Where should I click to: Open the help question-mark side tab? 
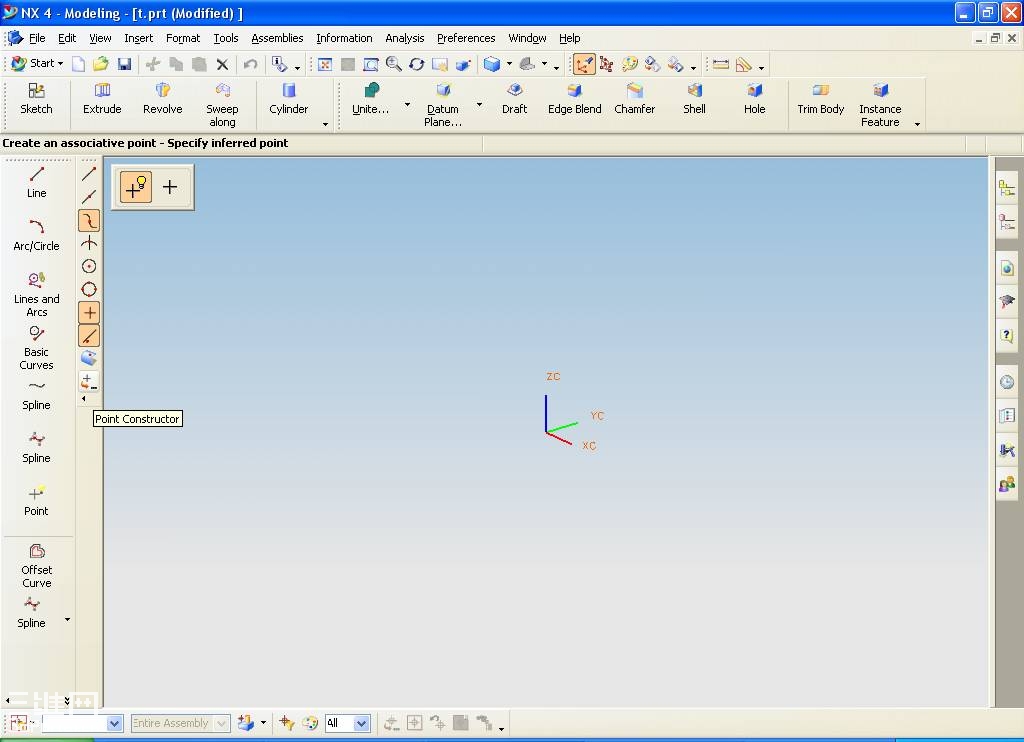click(x=1007, y=335)
